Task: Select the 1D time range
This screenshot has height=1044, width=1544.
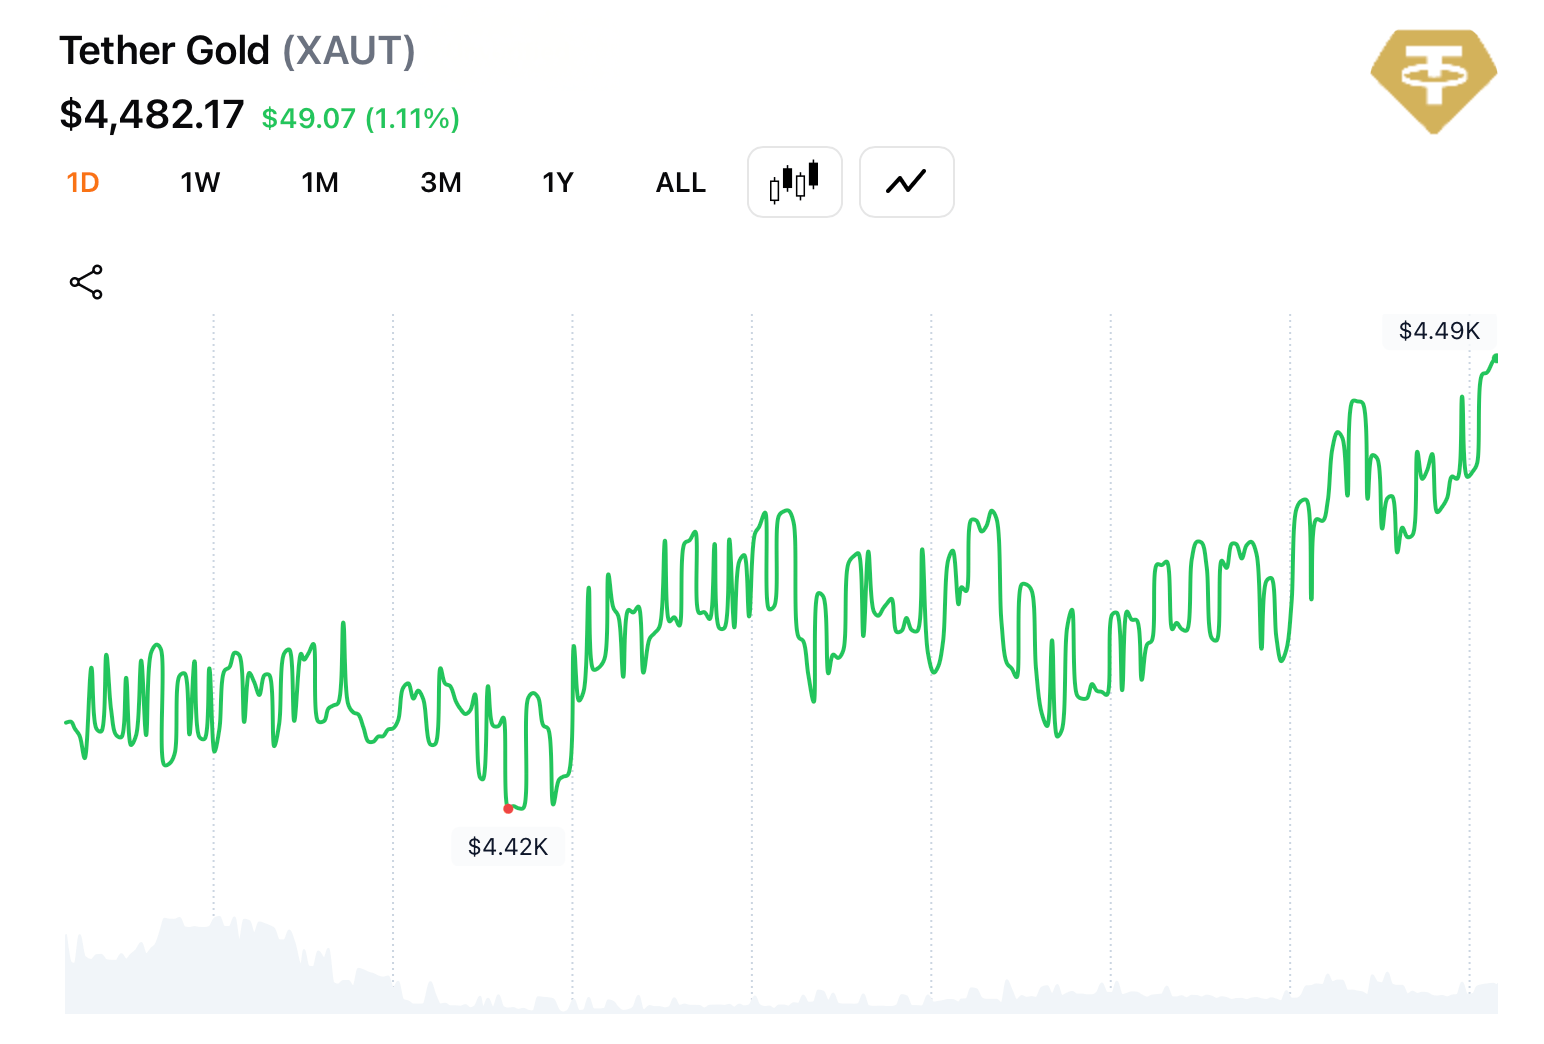Action: point(83,183)
